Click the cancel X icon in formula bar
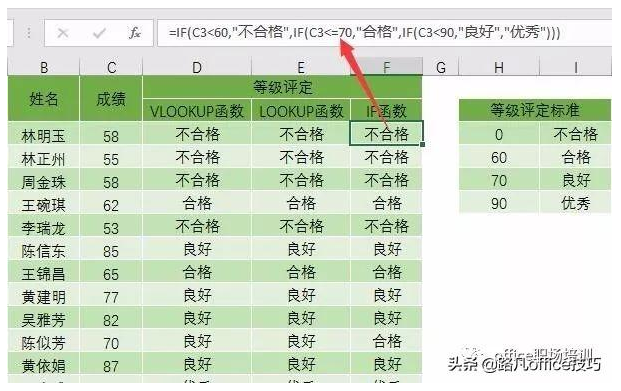 point(63,33)
